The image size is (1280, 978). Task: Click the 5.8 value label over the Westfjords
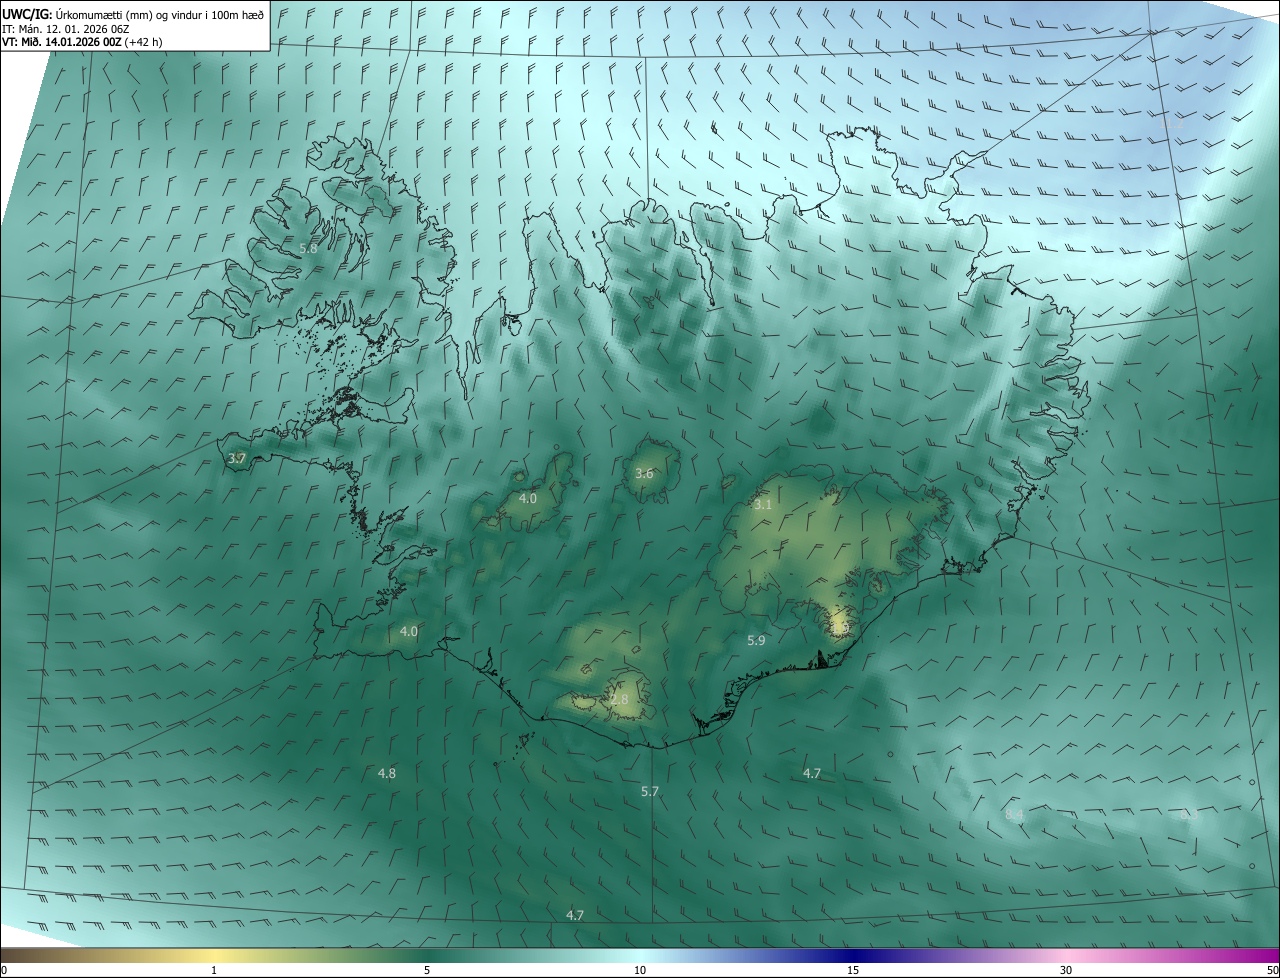[308, 248]
